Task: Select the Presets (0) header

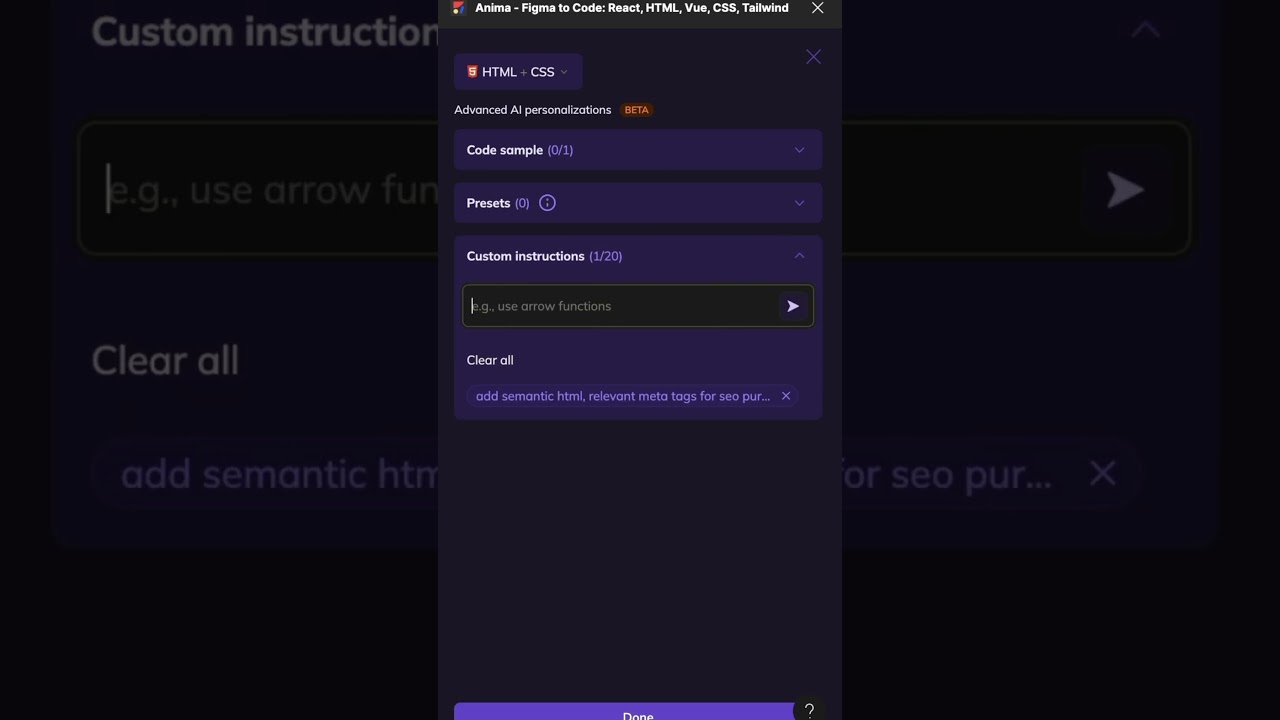Action: pos(498,203)
